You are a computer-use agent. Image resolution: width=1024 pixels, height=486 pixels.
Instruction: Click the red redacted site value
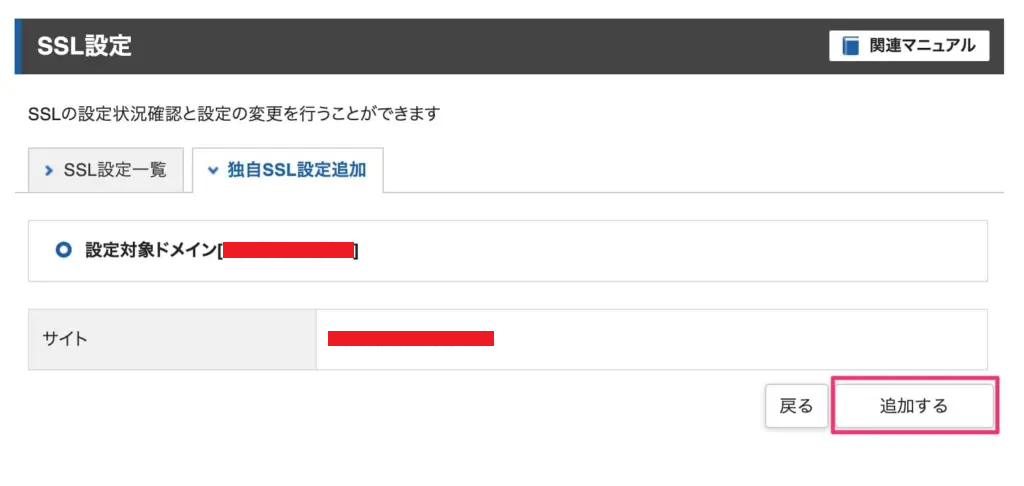pyautogui.click(x=411, y=338)
